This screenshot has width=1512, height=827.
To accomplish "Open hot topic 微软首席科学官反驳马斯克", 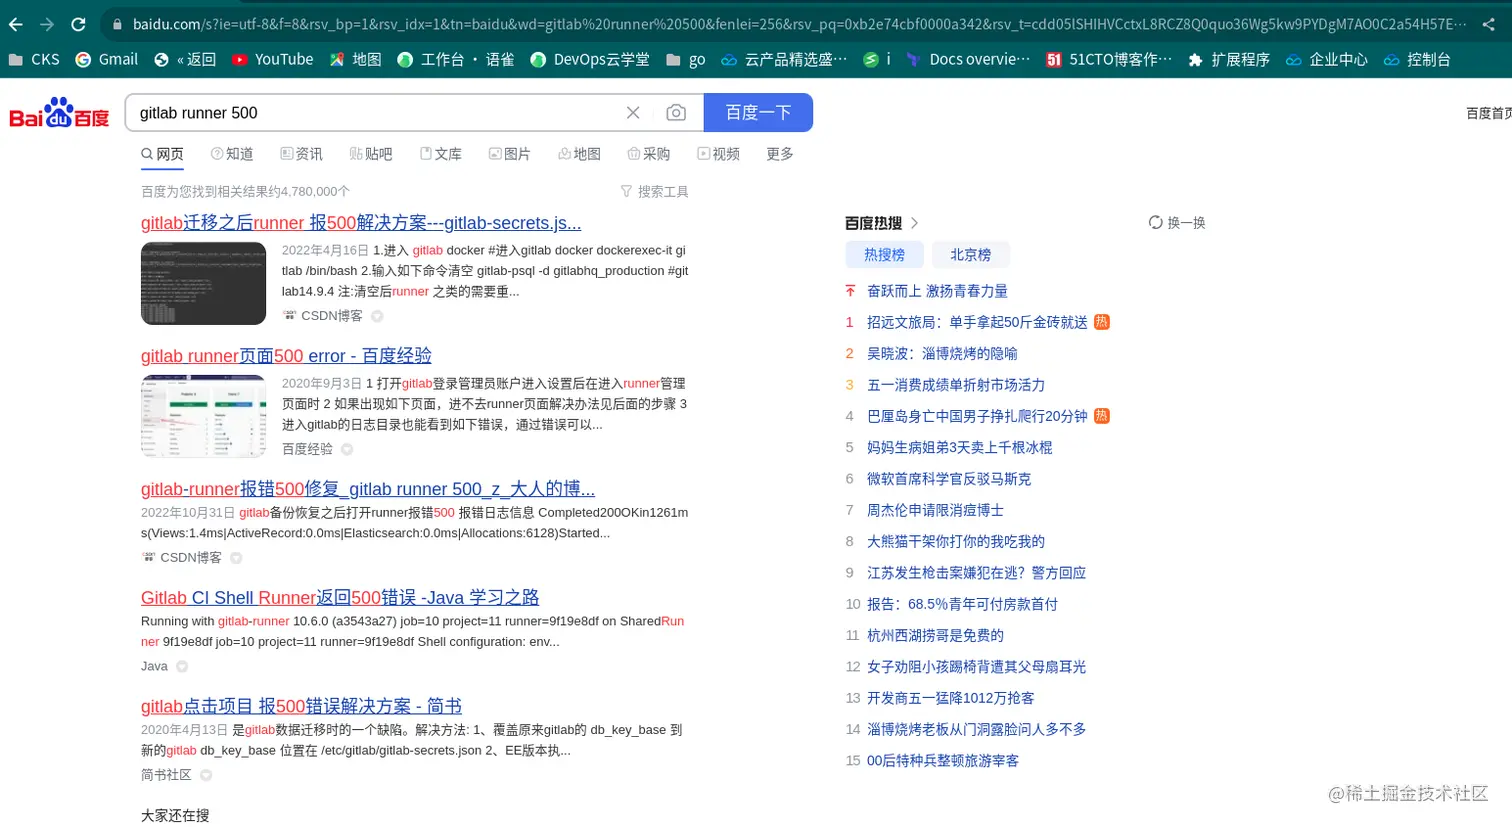I will [x=949, y=479].
